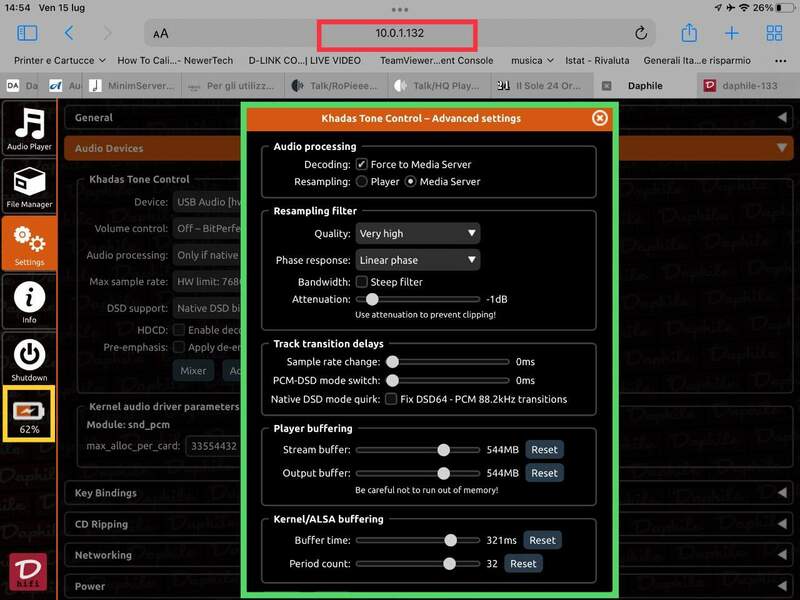
Task: Tap the Safari share icon
Action: pyautogui.click(x=689, y=34)
